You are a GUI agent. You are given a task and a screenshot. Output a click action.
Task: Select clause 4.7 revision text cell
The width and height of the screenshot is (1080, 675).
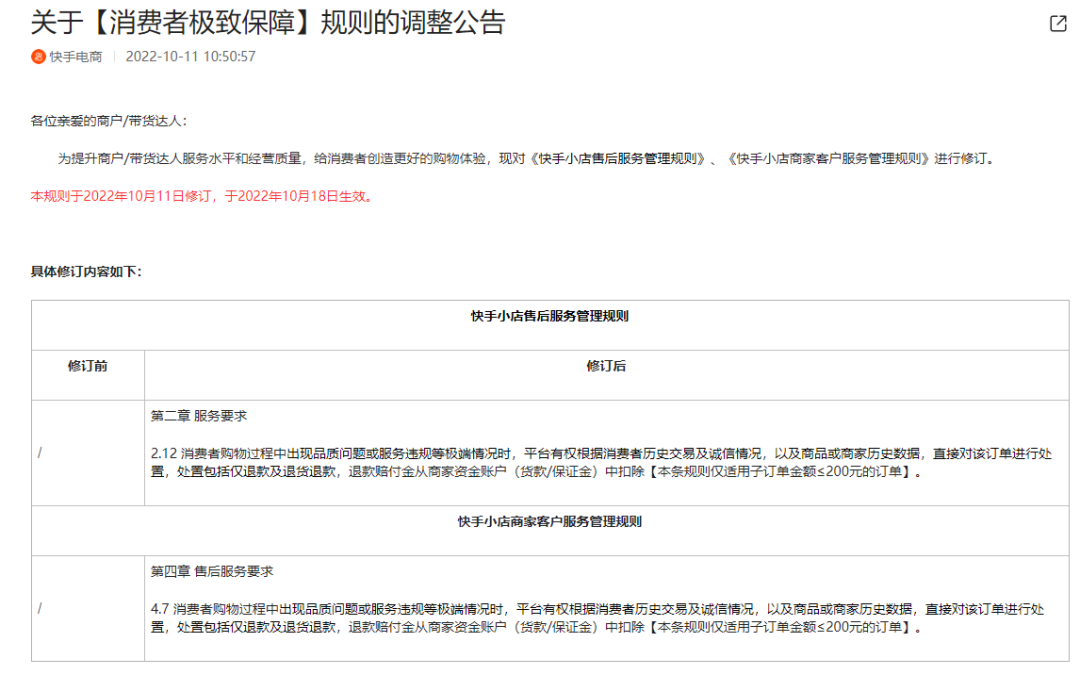click(600, 618)
